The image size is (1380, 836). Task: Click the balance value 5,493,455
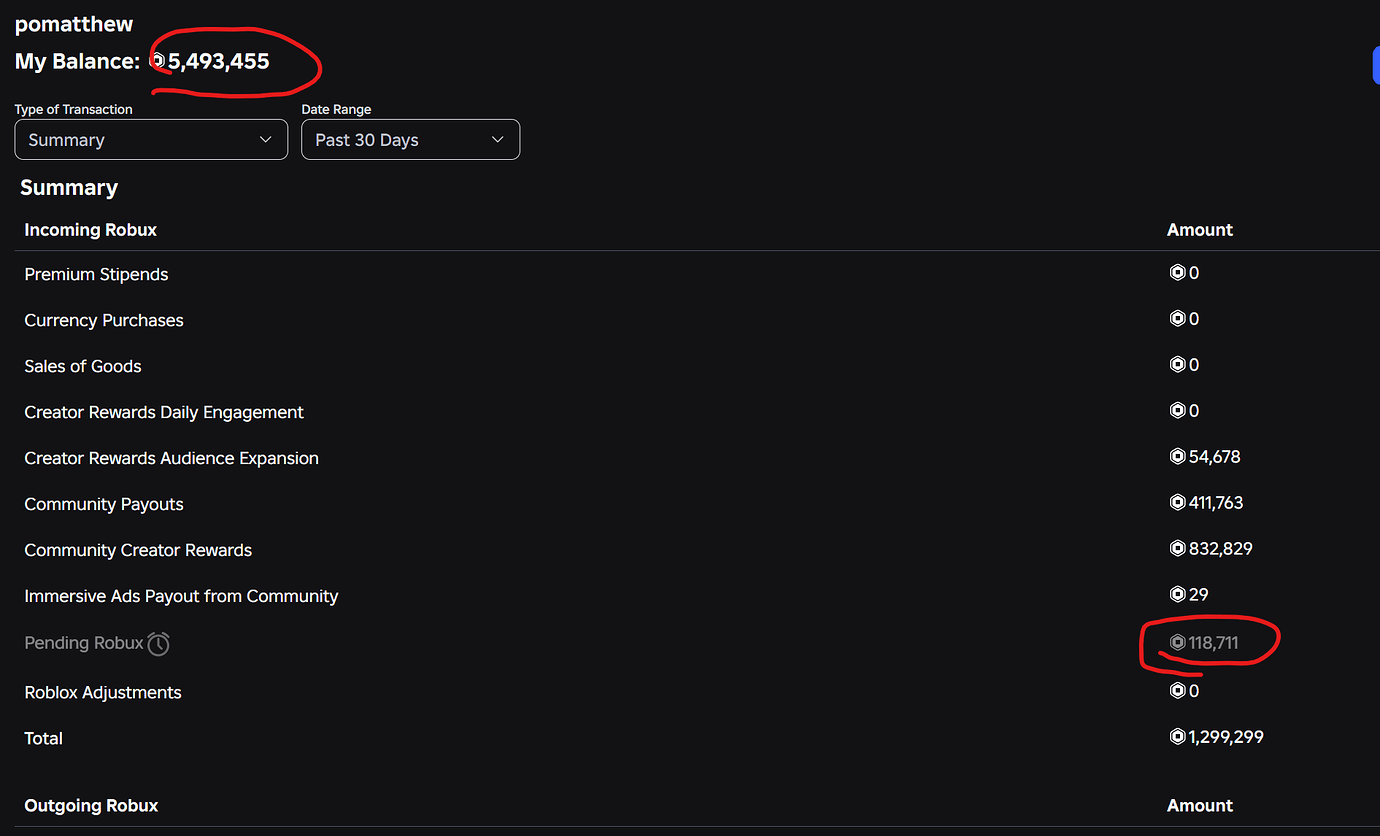(219, 61)
